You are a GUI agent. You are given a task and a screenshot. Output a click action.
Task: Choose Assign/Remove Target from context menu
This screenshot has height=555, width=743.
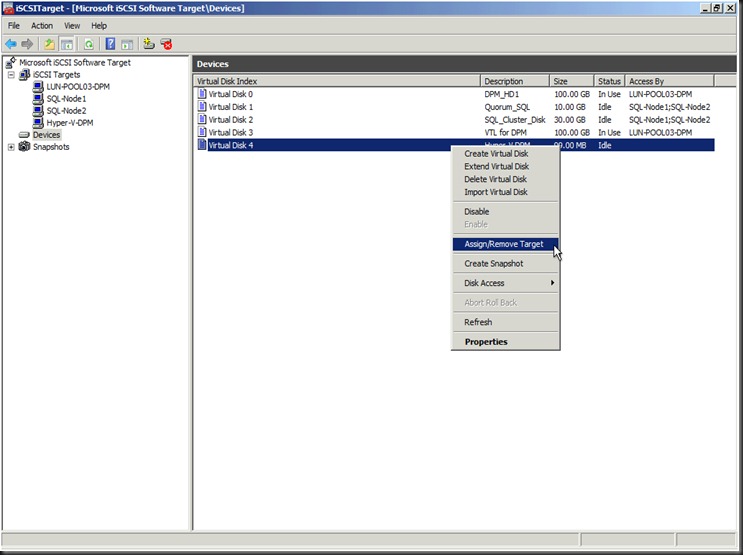504,244
